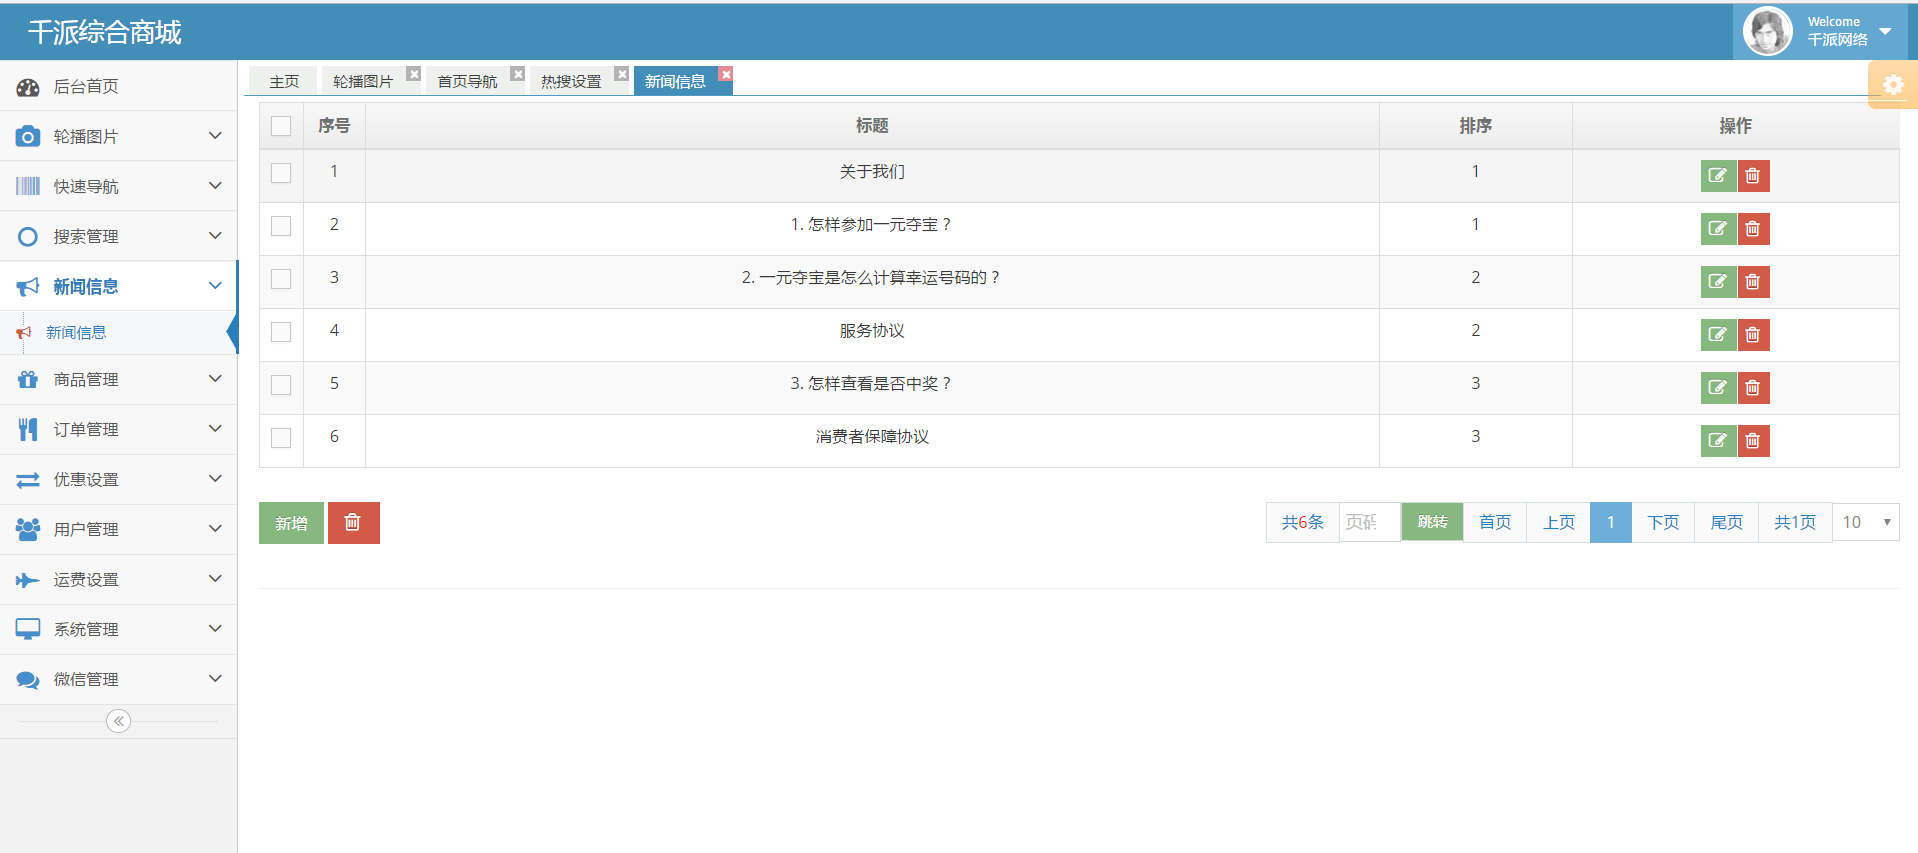Click the edit icon for 关于我们 row
The image size is (1918, 853).
[x=1717, y=176]
